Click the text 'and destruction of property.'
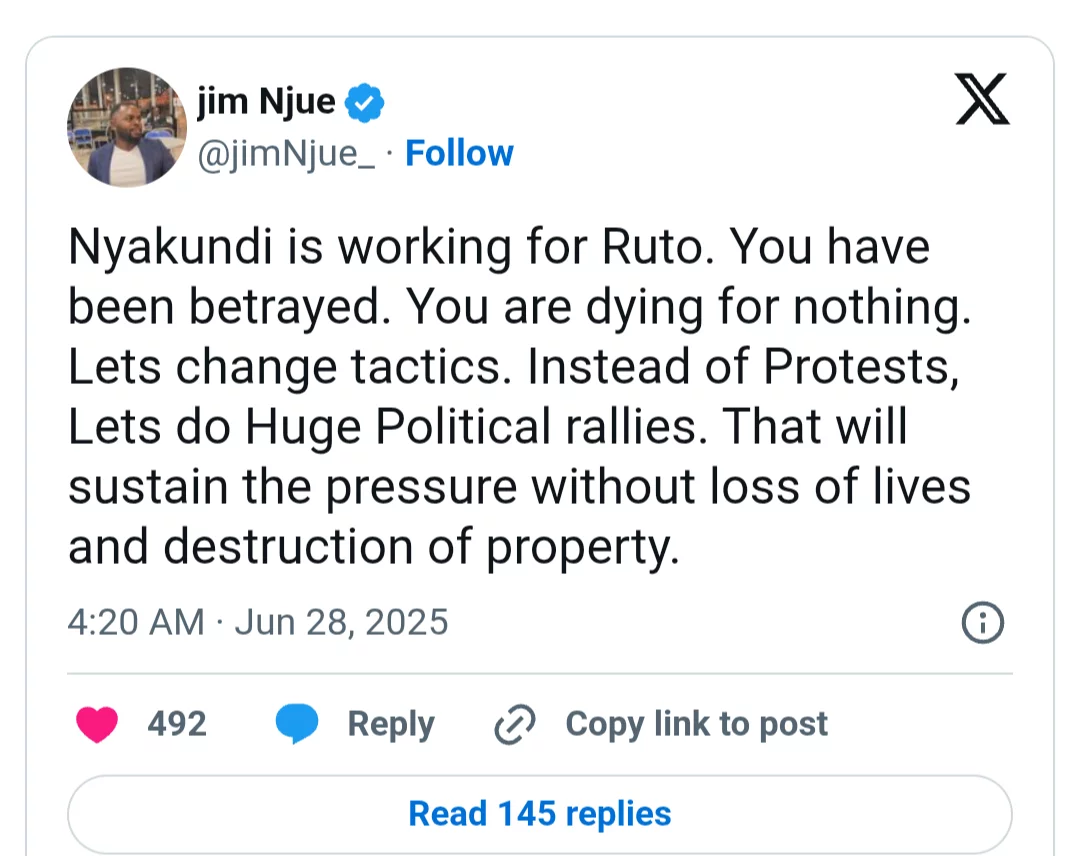The height and width of the screenshot is (856, 1080). pyautogui.click(x=373, y=547)
